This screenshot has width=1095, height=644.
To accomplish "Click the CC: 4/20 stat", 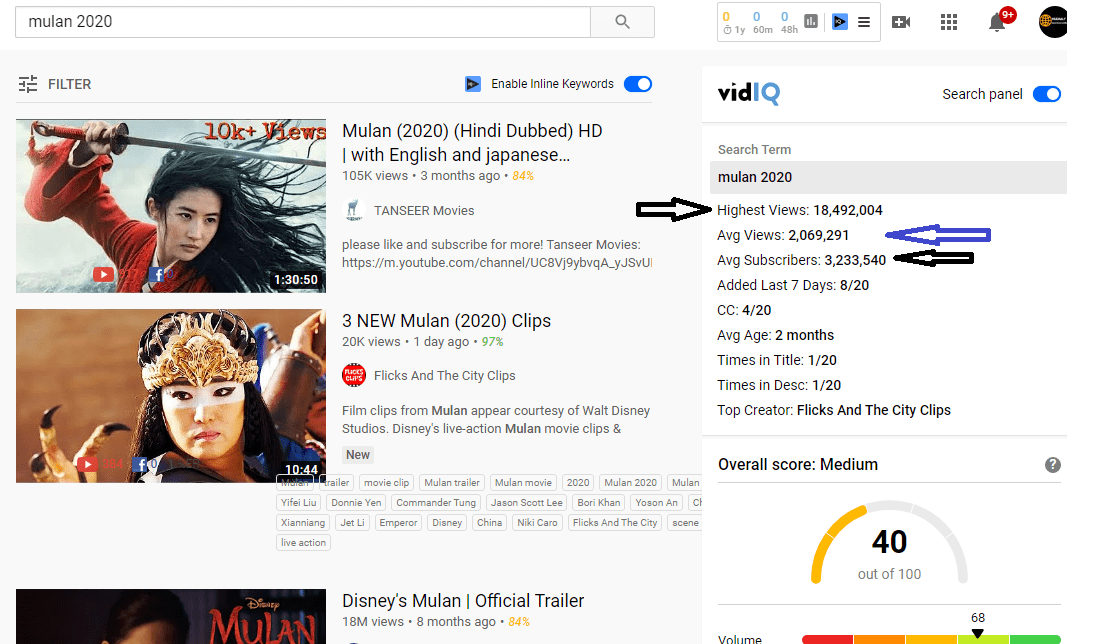I will click(744, 311).
